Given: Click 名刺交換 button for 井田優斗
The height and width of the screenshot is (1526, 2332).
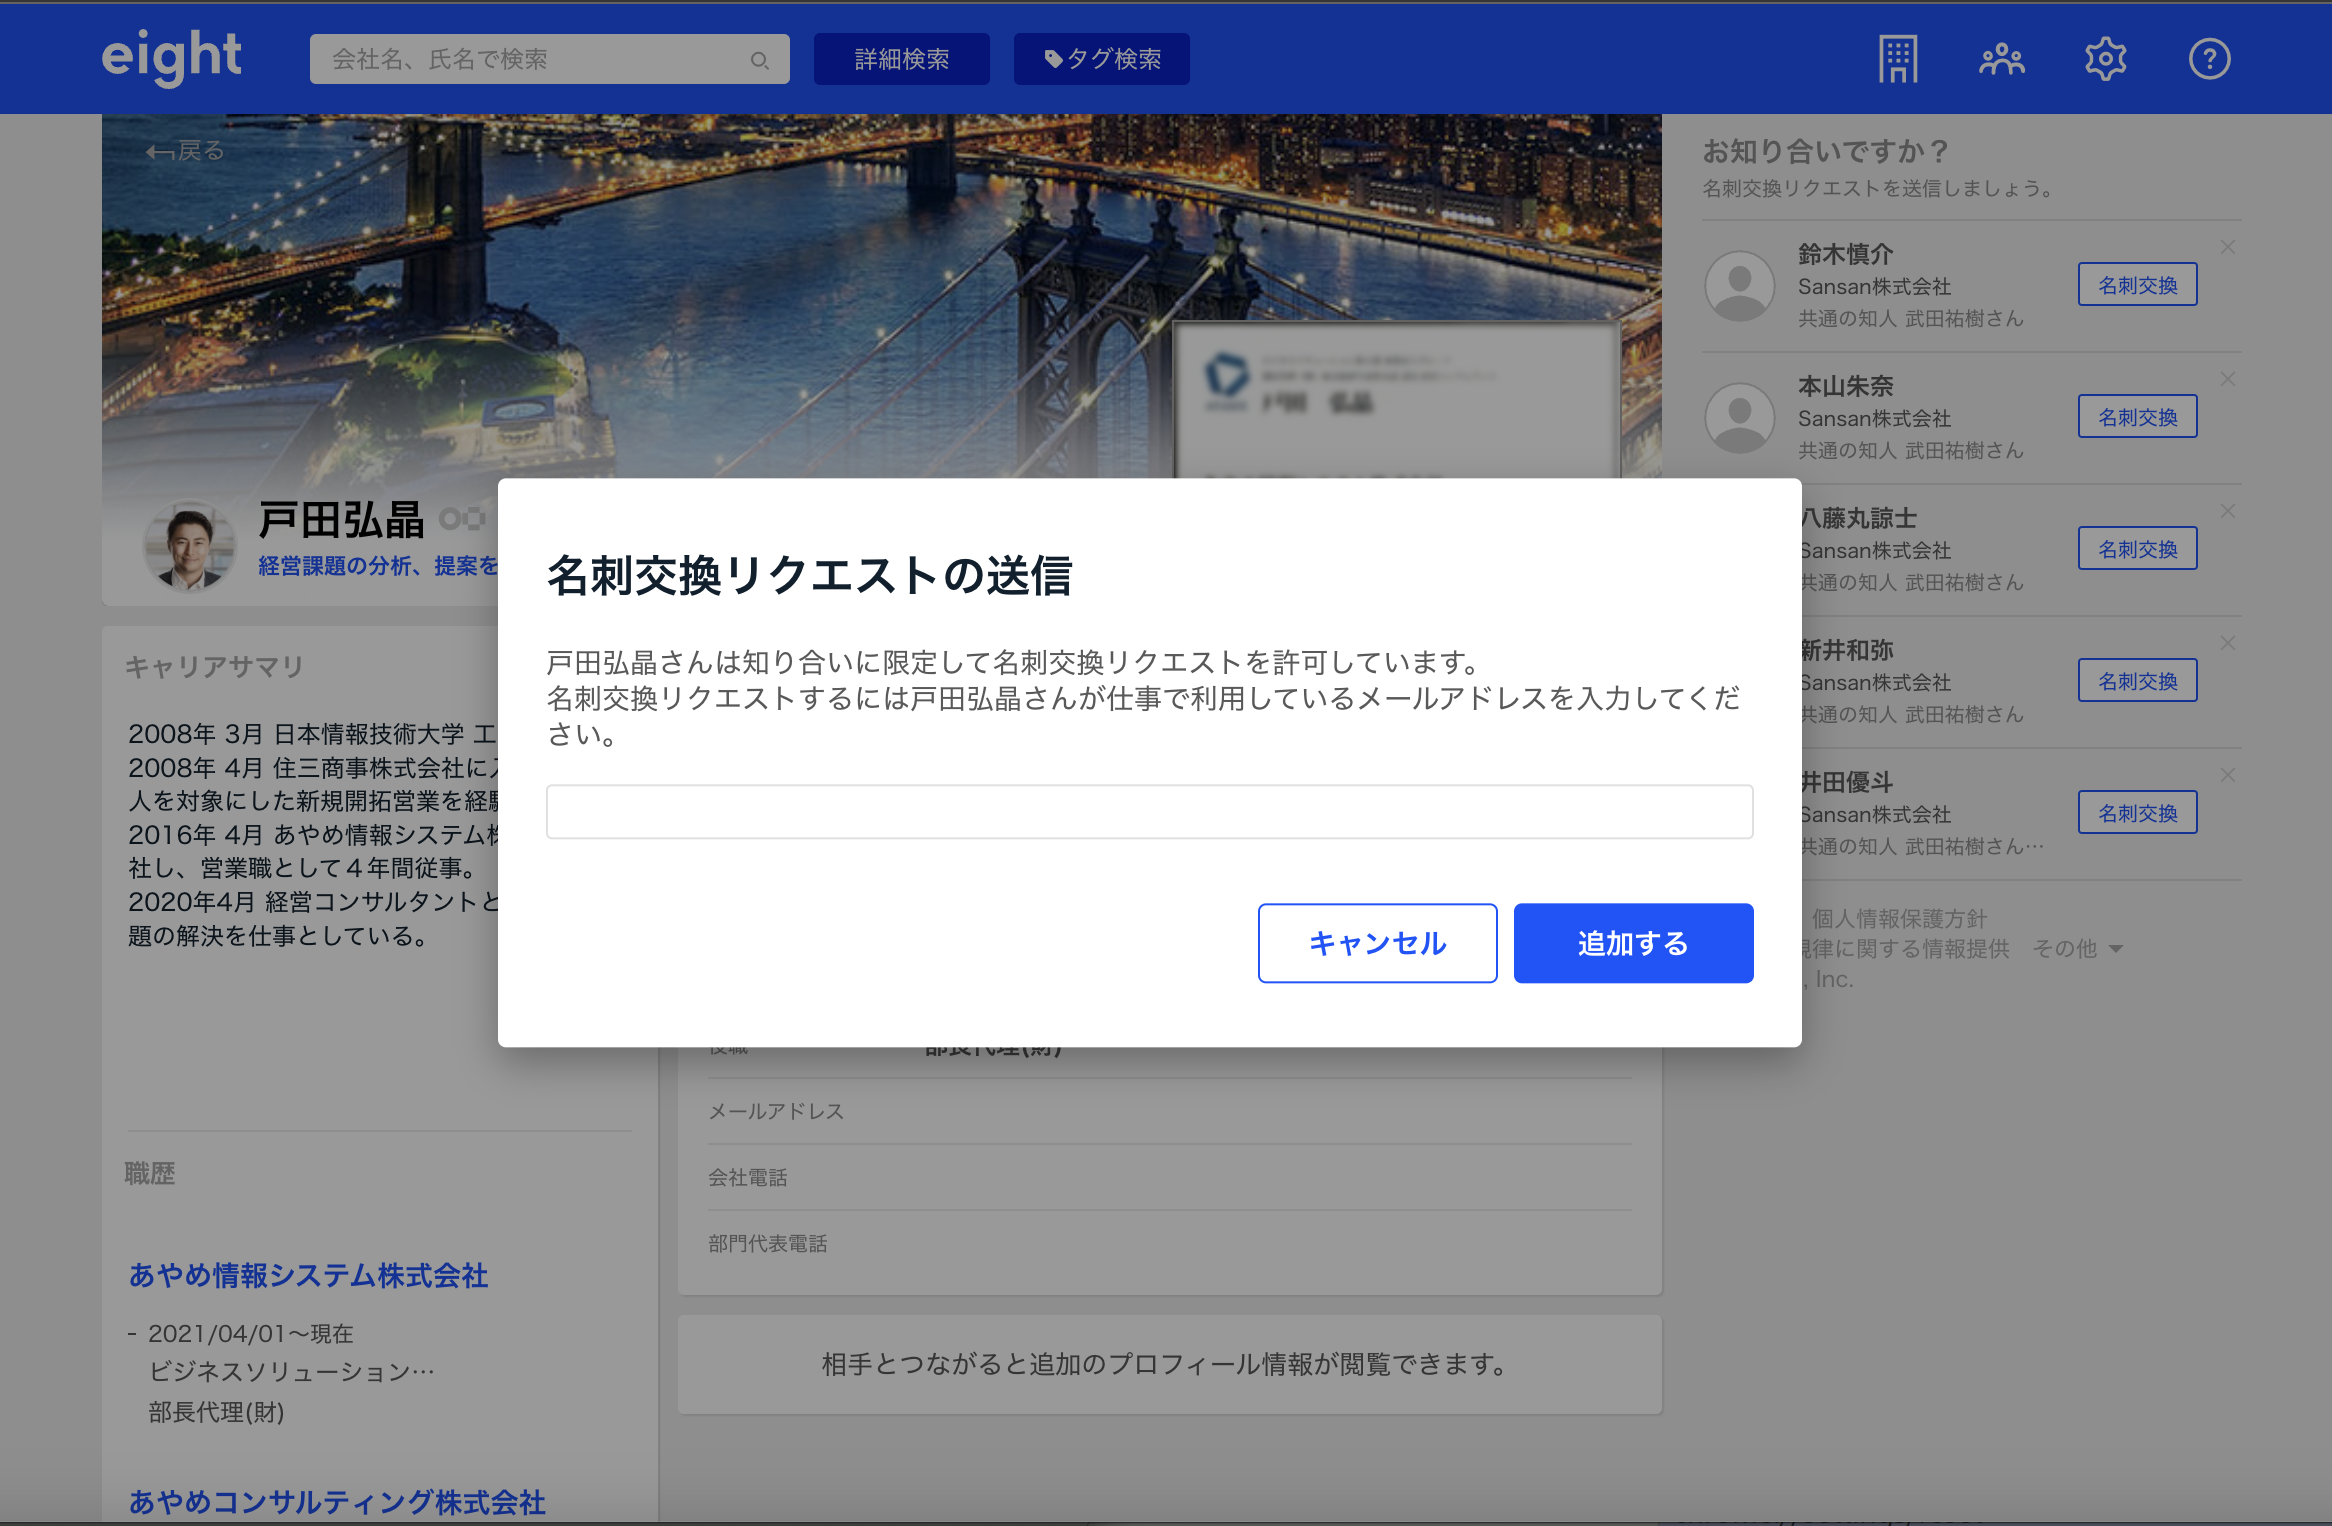Looking at the screenshot, I should 2137,813.
